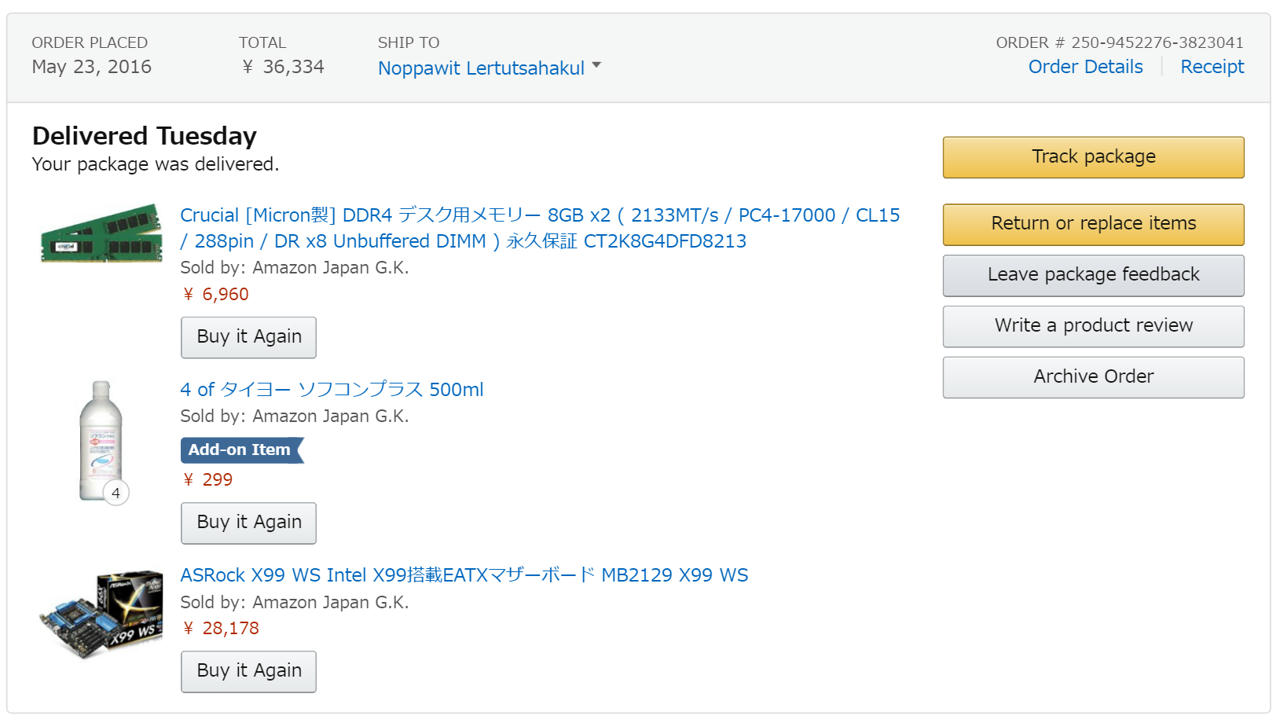Buy the ASRock motherboard again
The width and height of the screenshot is (1280, 723).
pos(248,671)
